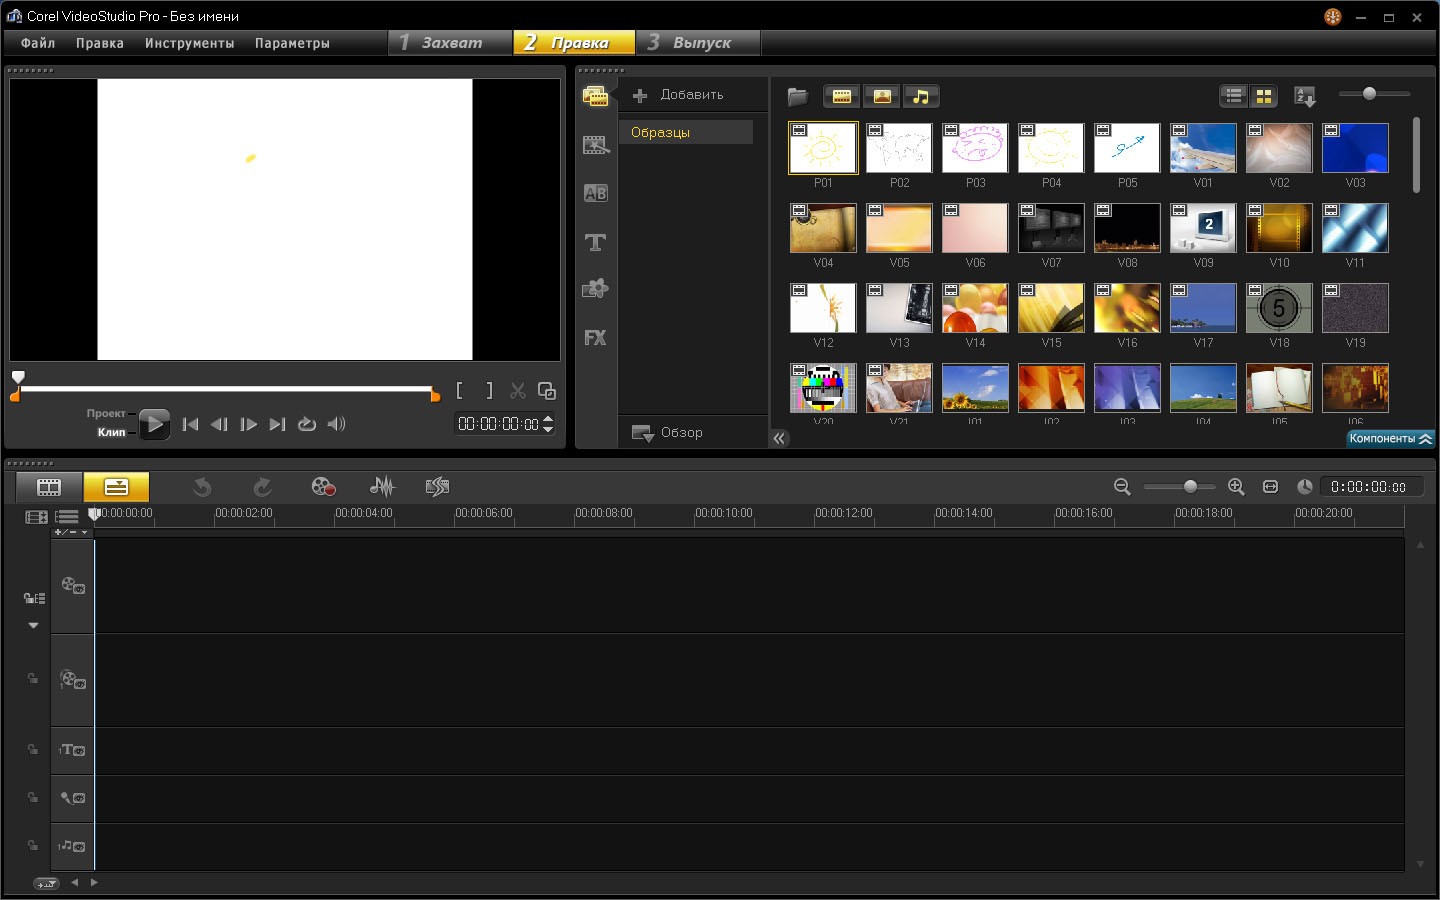Screen dimensions: 1440x900
Task: Expand the Components panel
Action: pos(1389,438)
